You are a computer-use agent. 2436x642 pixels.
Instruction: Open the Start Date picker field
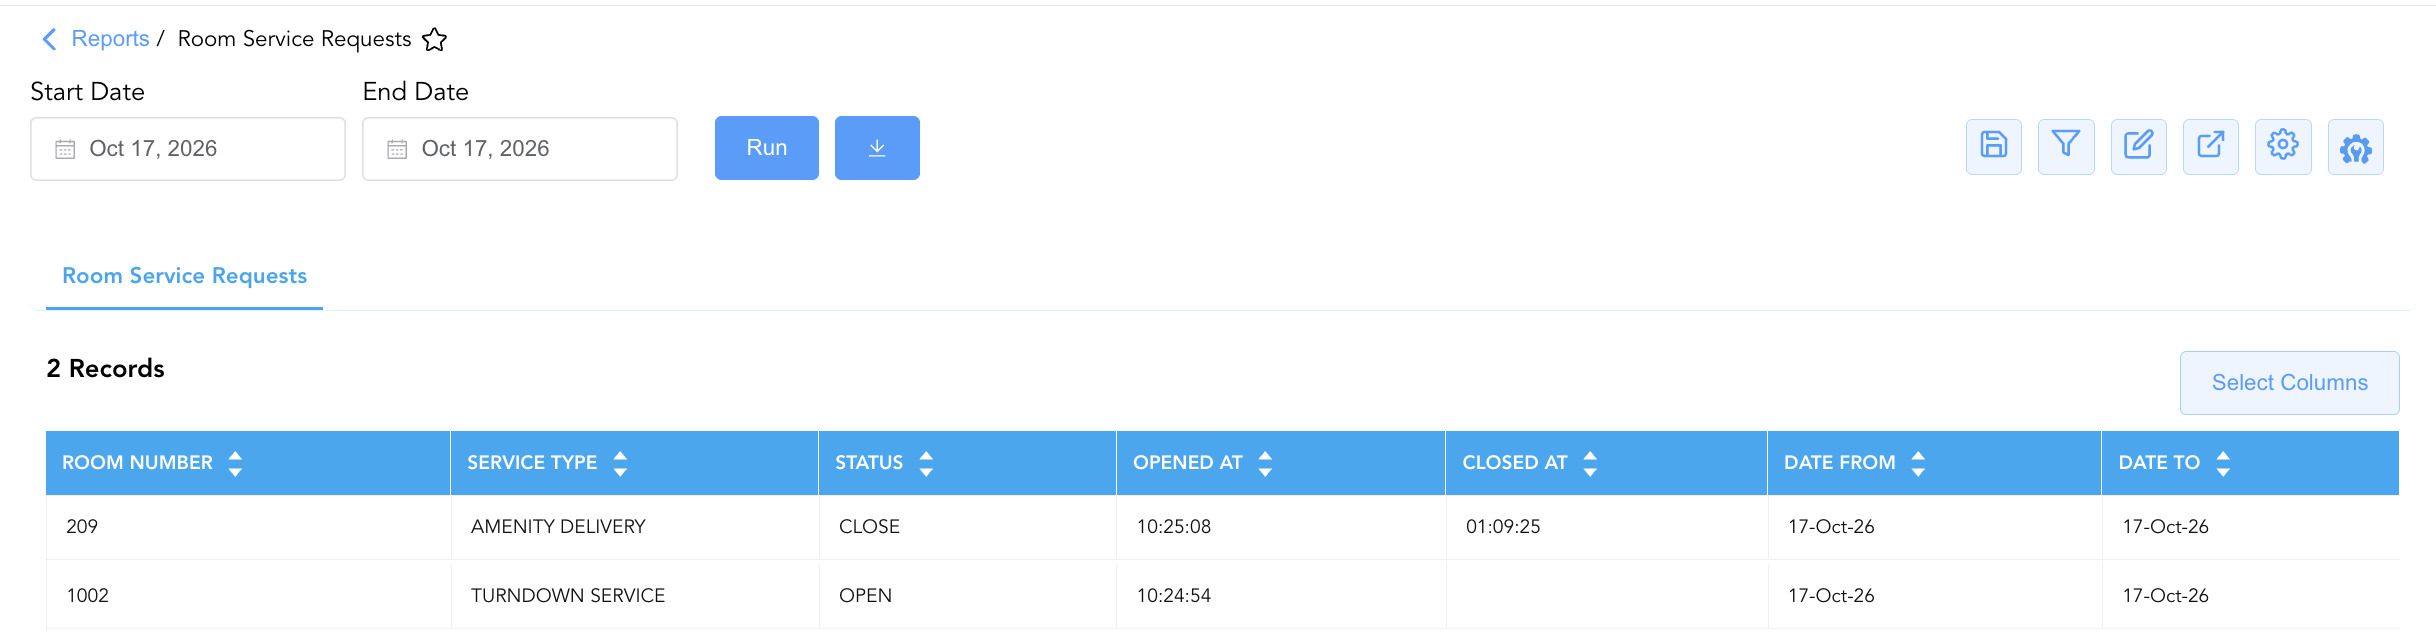click(188, 149)
